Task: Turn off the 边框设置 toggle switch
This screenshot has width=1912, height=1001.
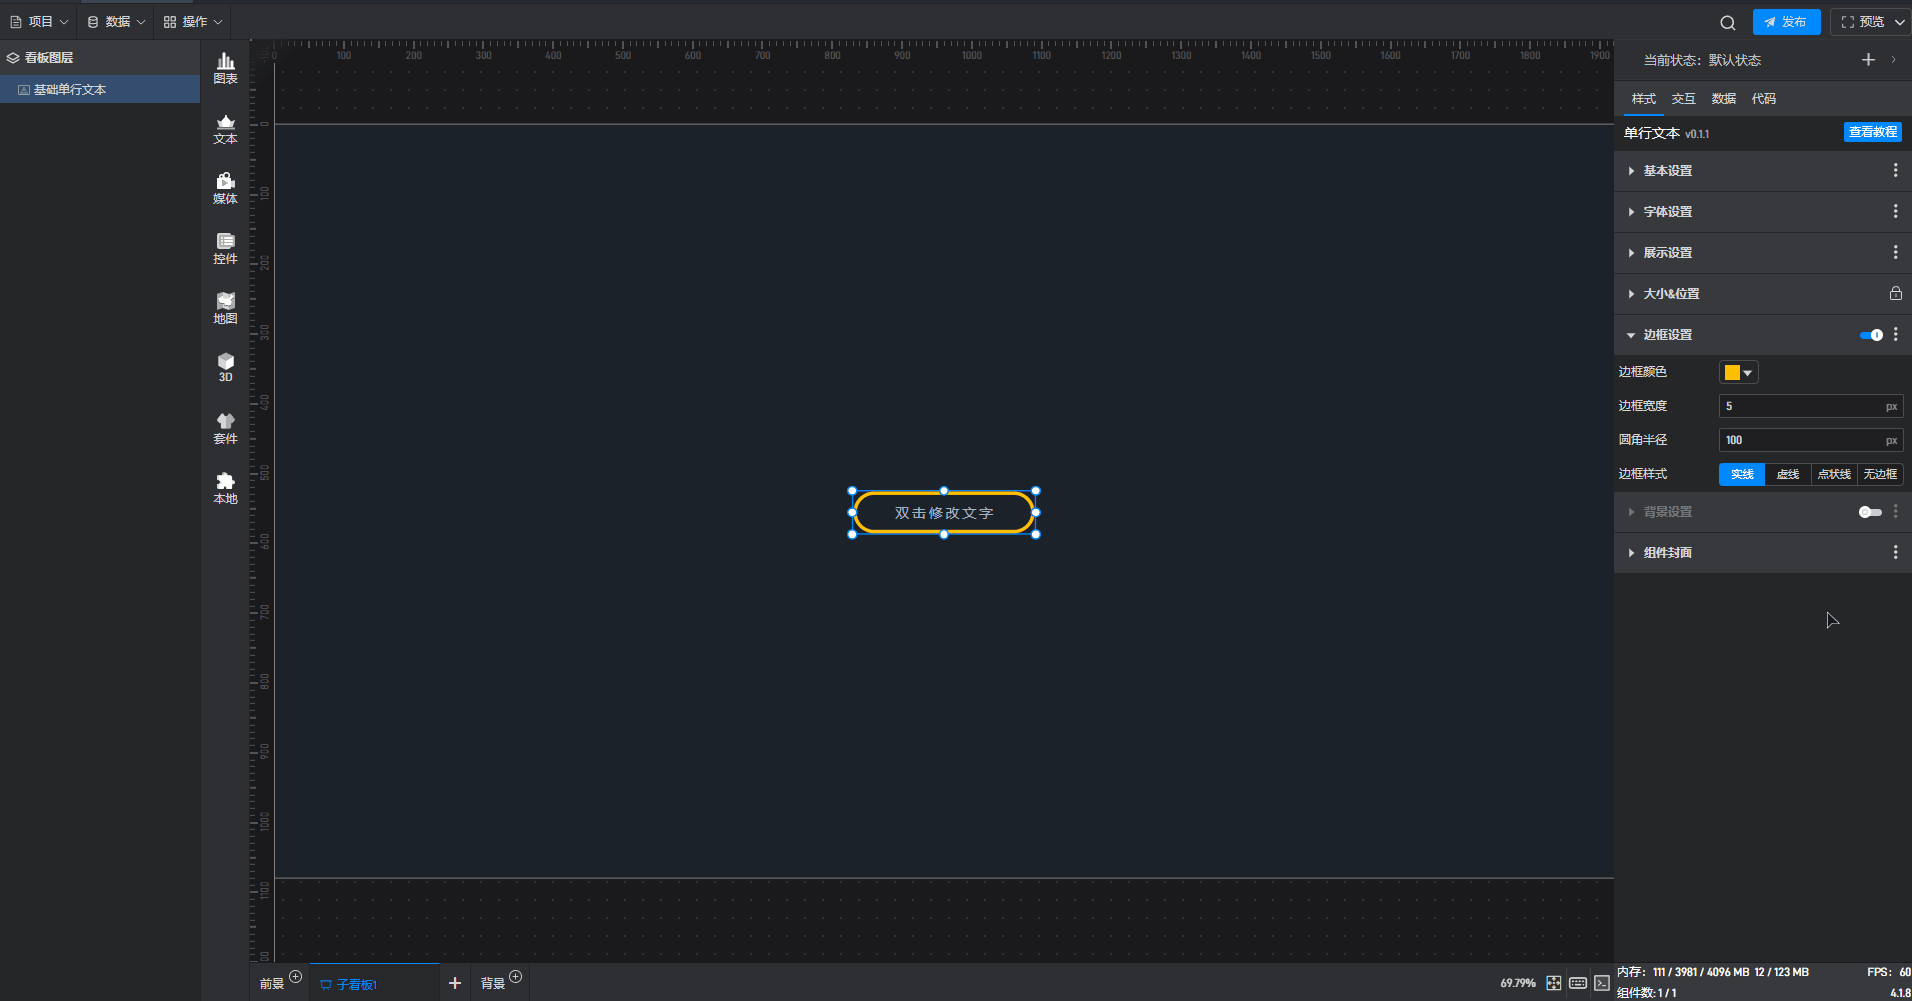Action: [x=1871, y=335]
